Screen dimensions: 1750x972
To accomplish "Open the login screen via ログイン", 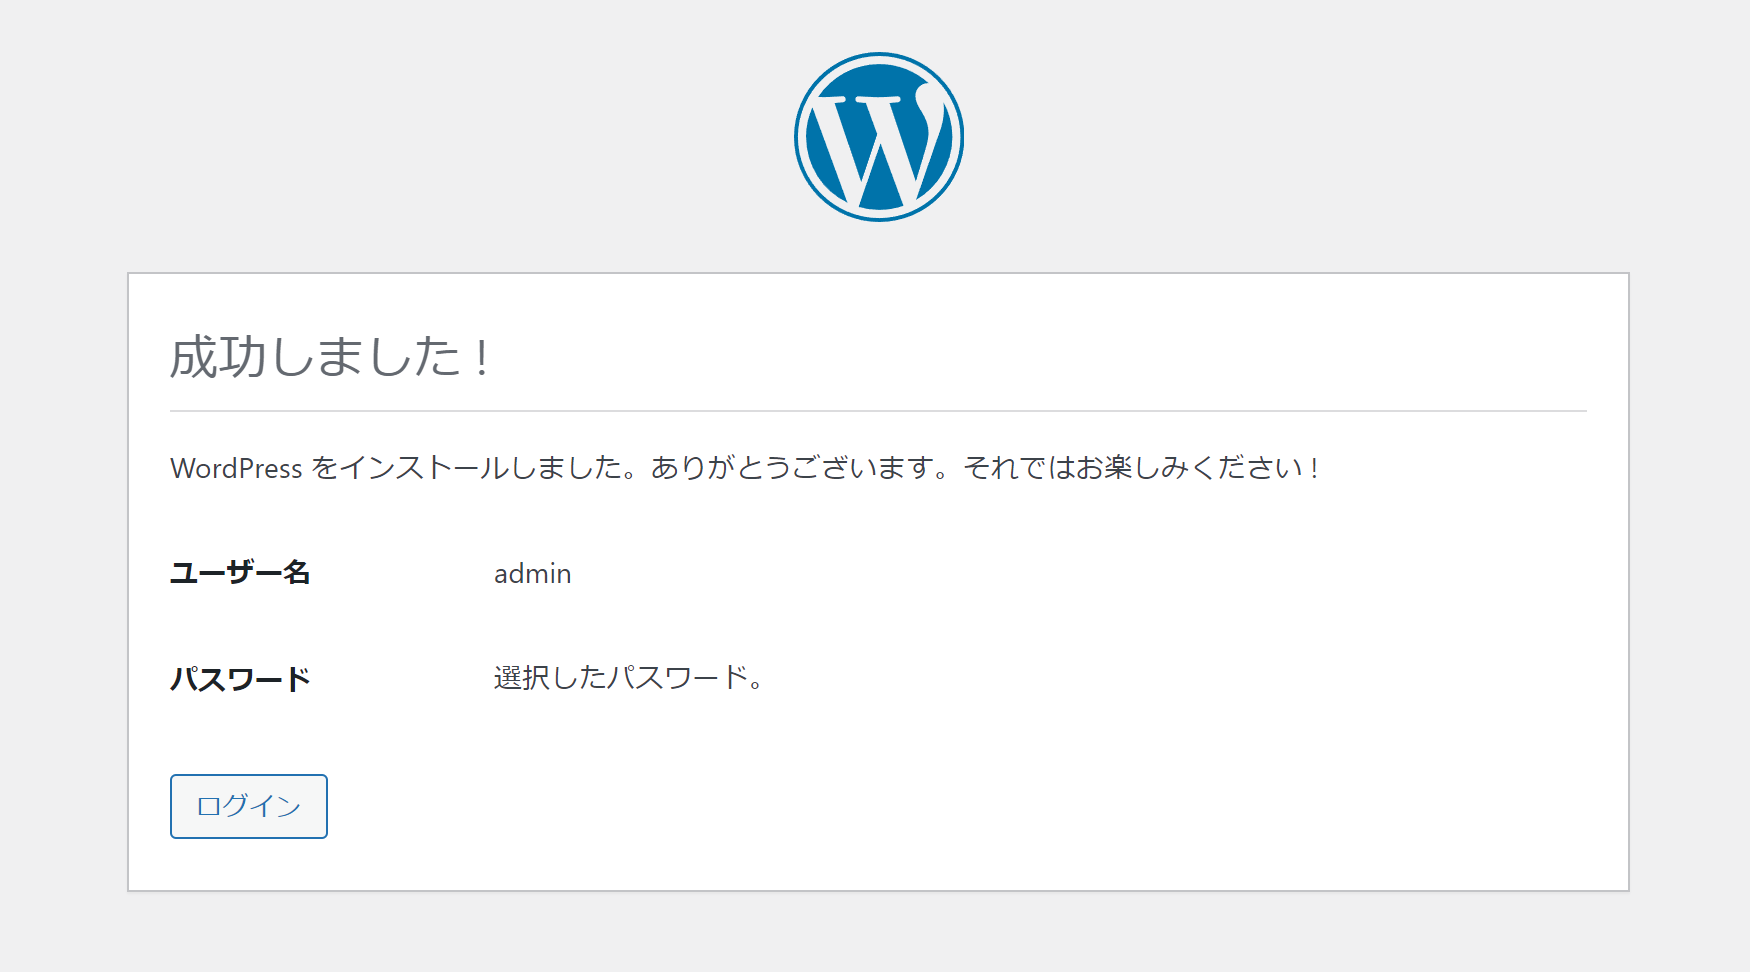I will (248, 806).
